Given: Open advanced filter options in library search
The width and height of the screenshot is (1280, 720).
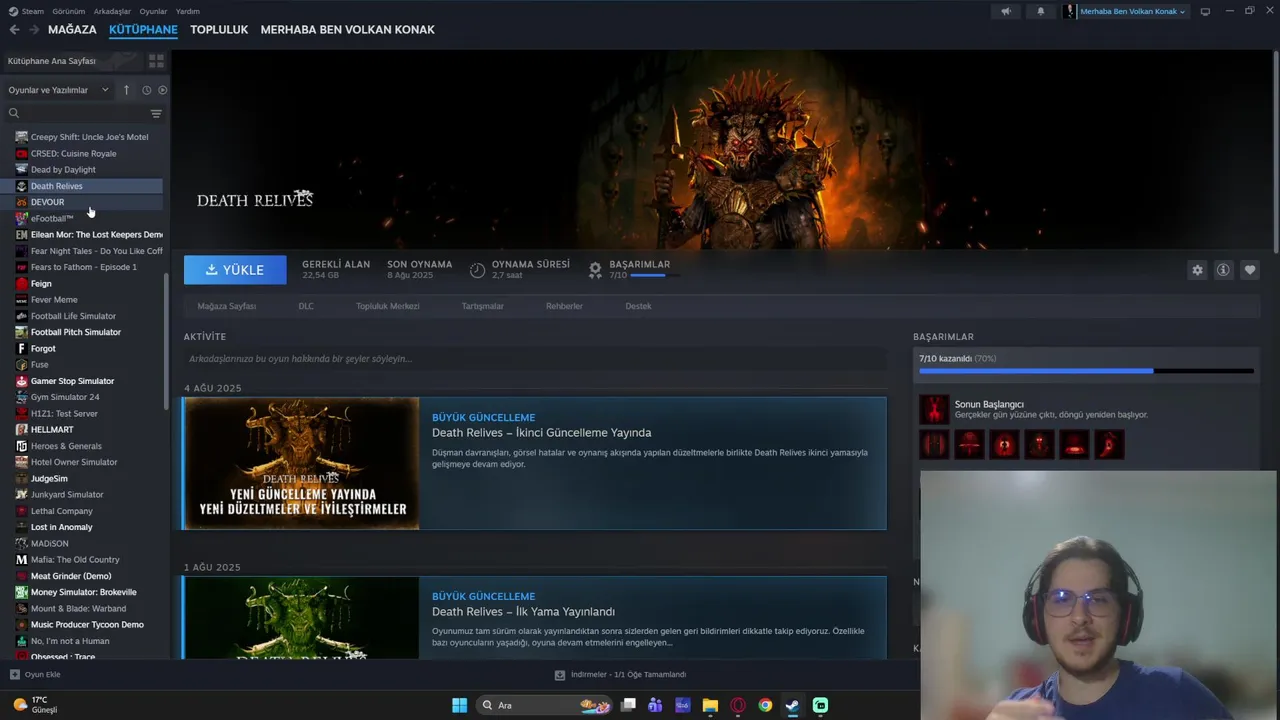Looking at the screenshot, I should coord(156,113).
